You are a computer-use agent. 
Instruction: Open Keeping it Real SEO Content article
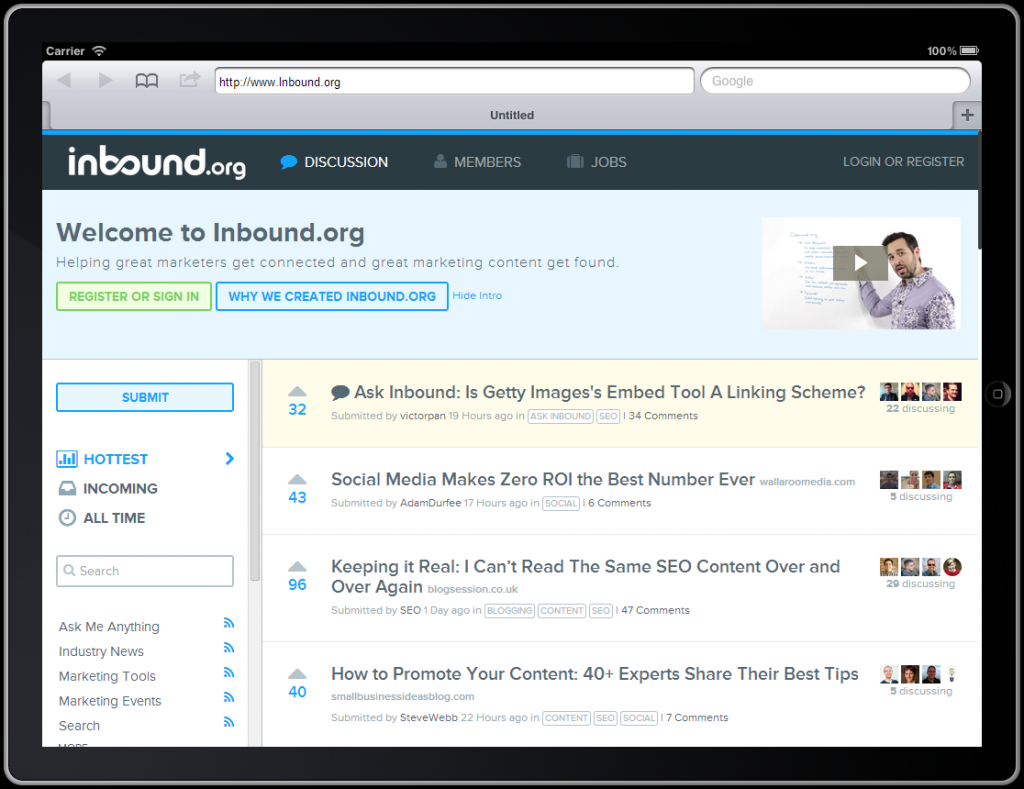point(585,576)
